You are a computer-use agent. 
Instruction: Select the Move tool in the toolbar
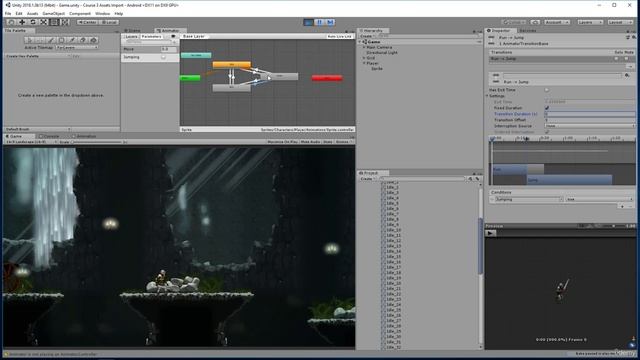pyautogui.click(x=22, y=22)
